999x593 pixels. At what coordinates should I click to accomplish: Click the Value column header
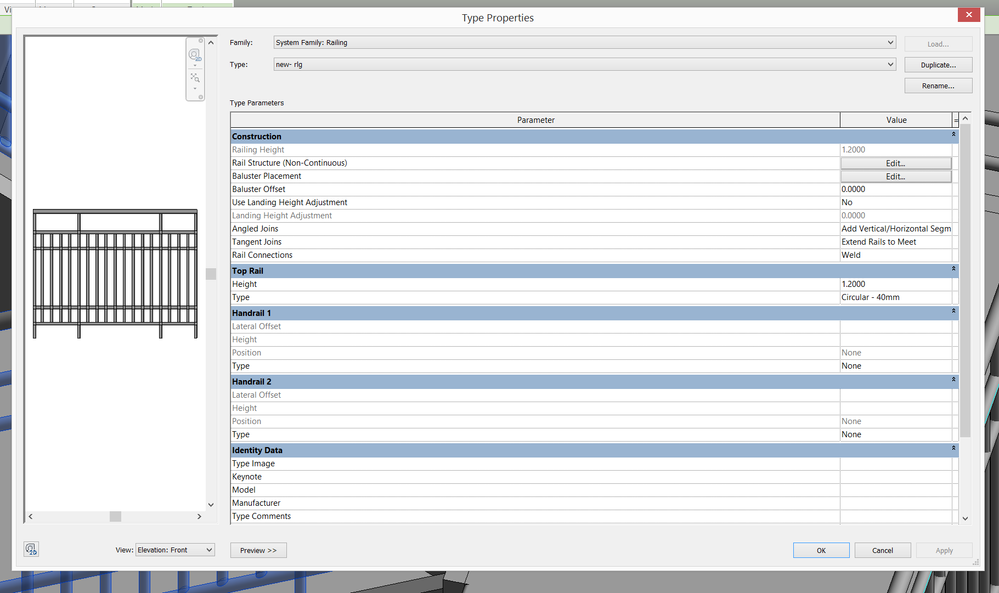896,120
